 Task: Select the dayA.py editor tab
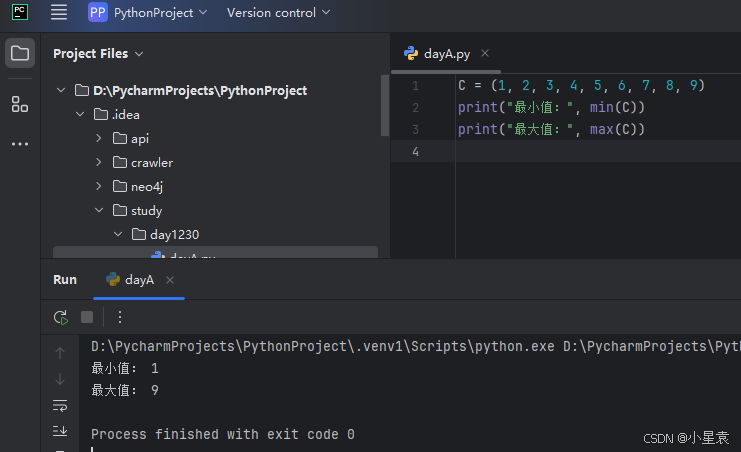pos(437,54)
